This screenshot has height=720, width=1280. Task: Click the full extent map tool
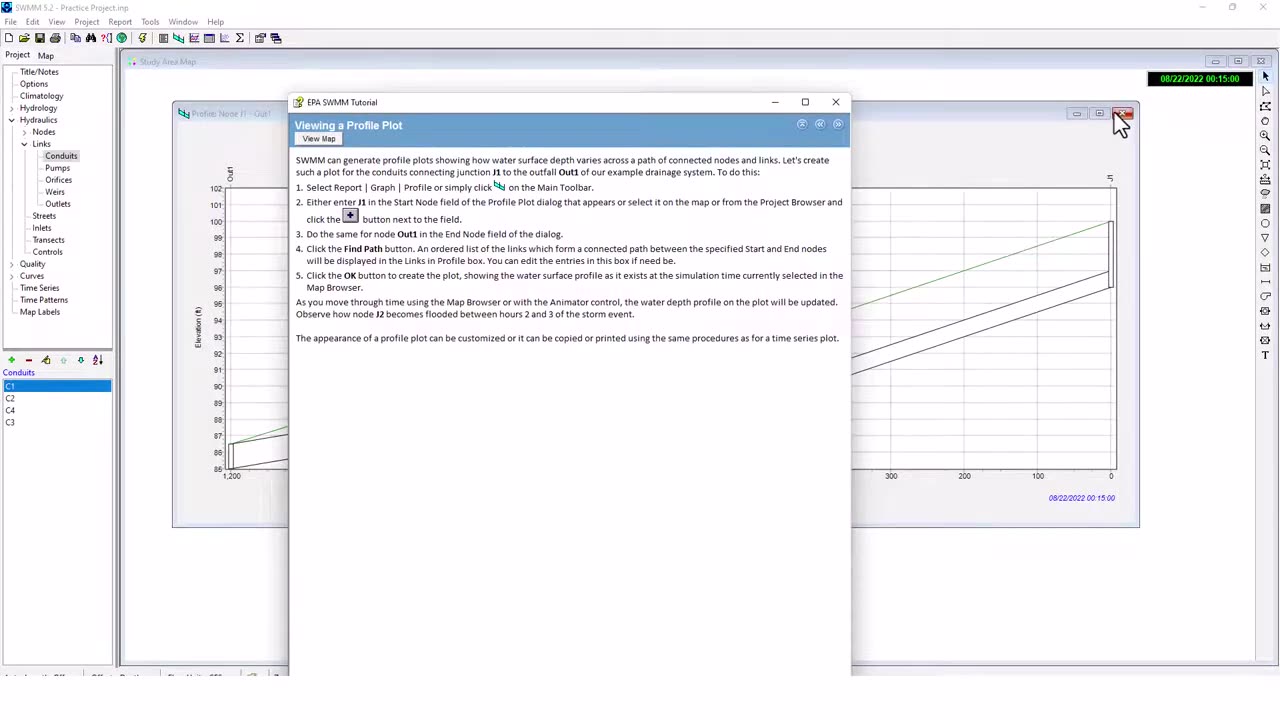(x=1265, y=165)
